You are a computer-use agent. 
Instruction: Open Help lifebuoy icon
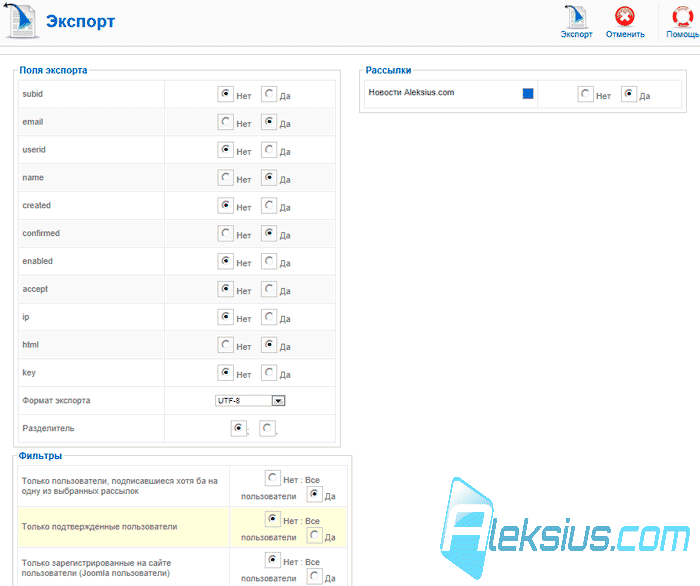(x=683, y=17)
